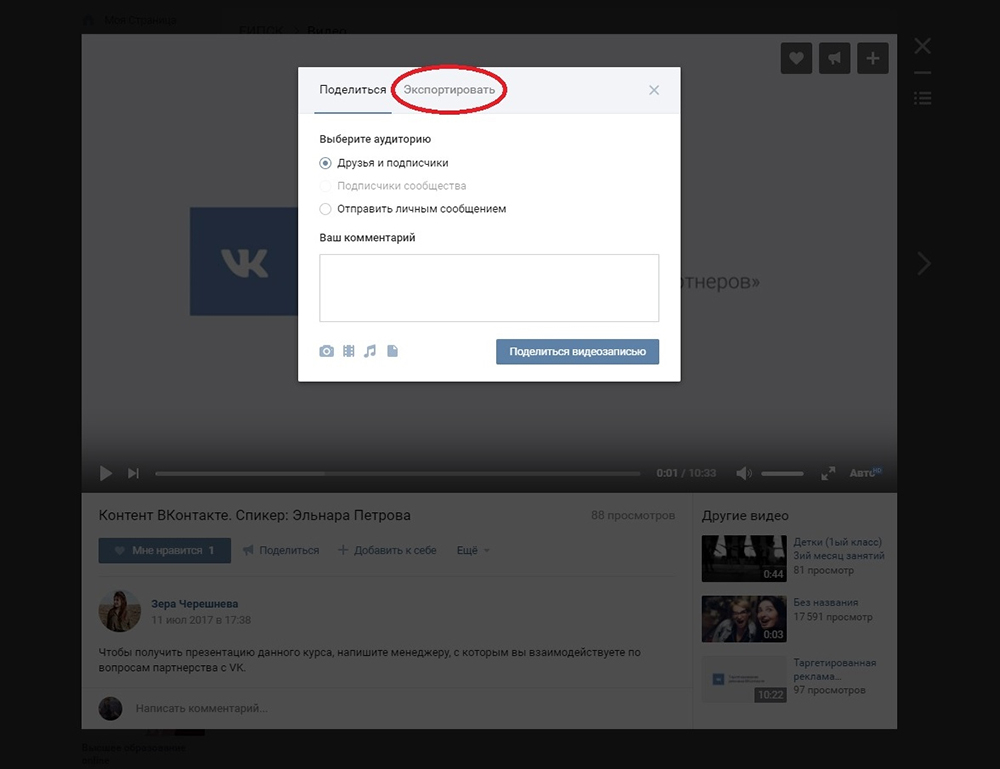This screenshot has height=769, width=1000.
Task: Click into the Ваш комментарий text box
Action: tap(489, 288)
